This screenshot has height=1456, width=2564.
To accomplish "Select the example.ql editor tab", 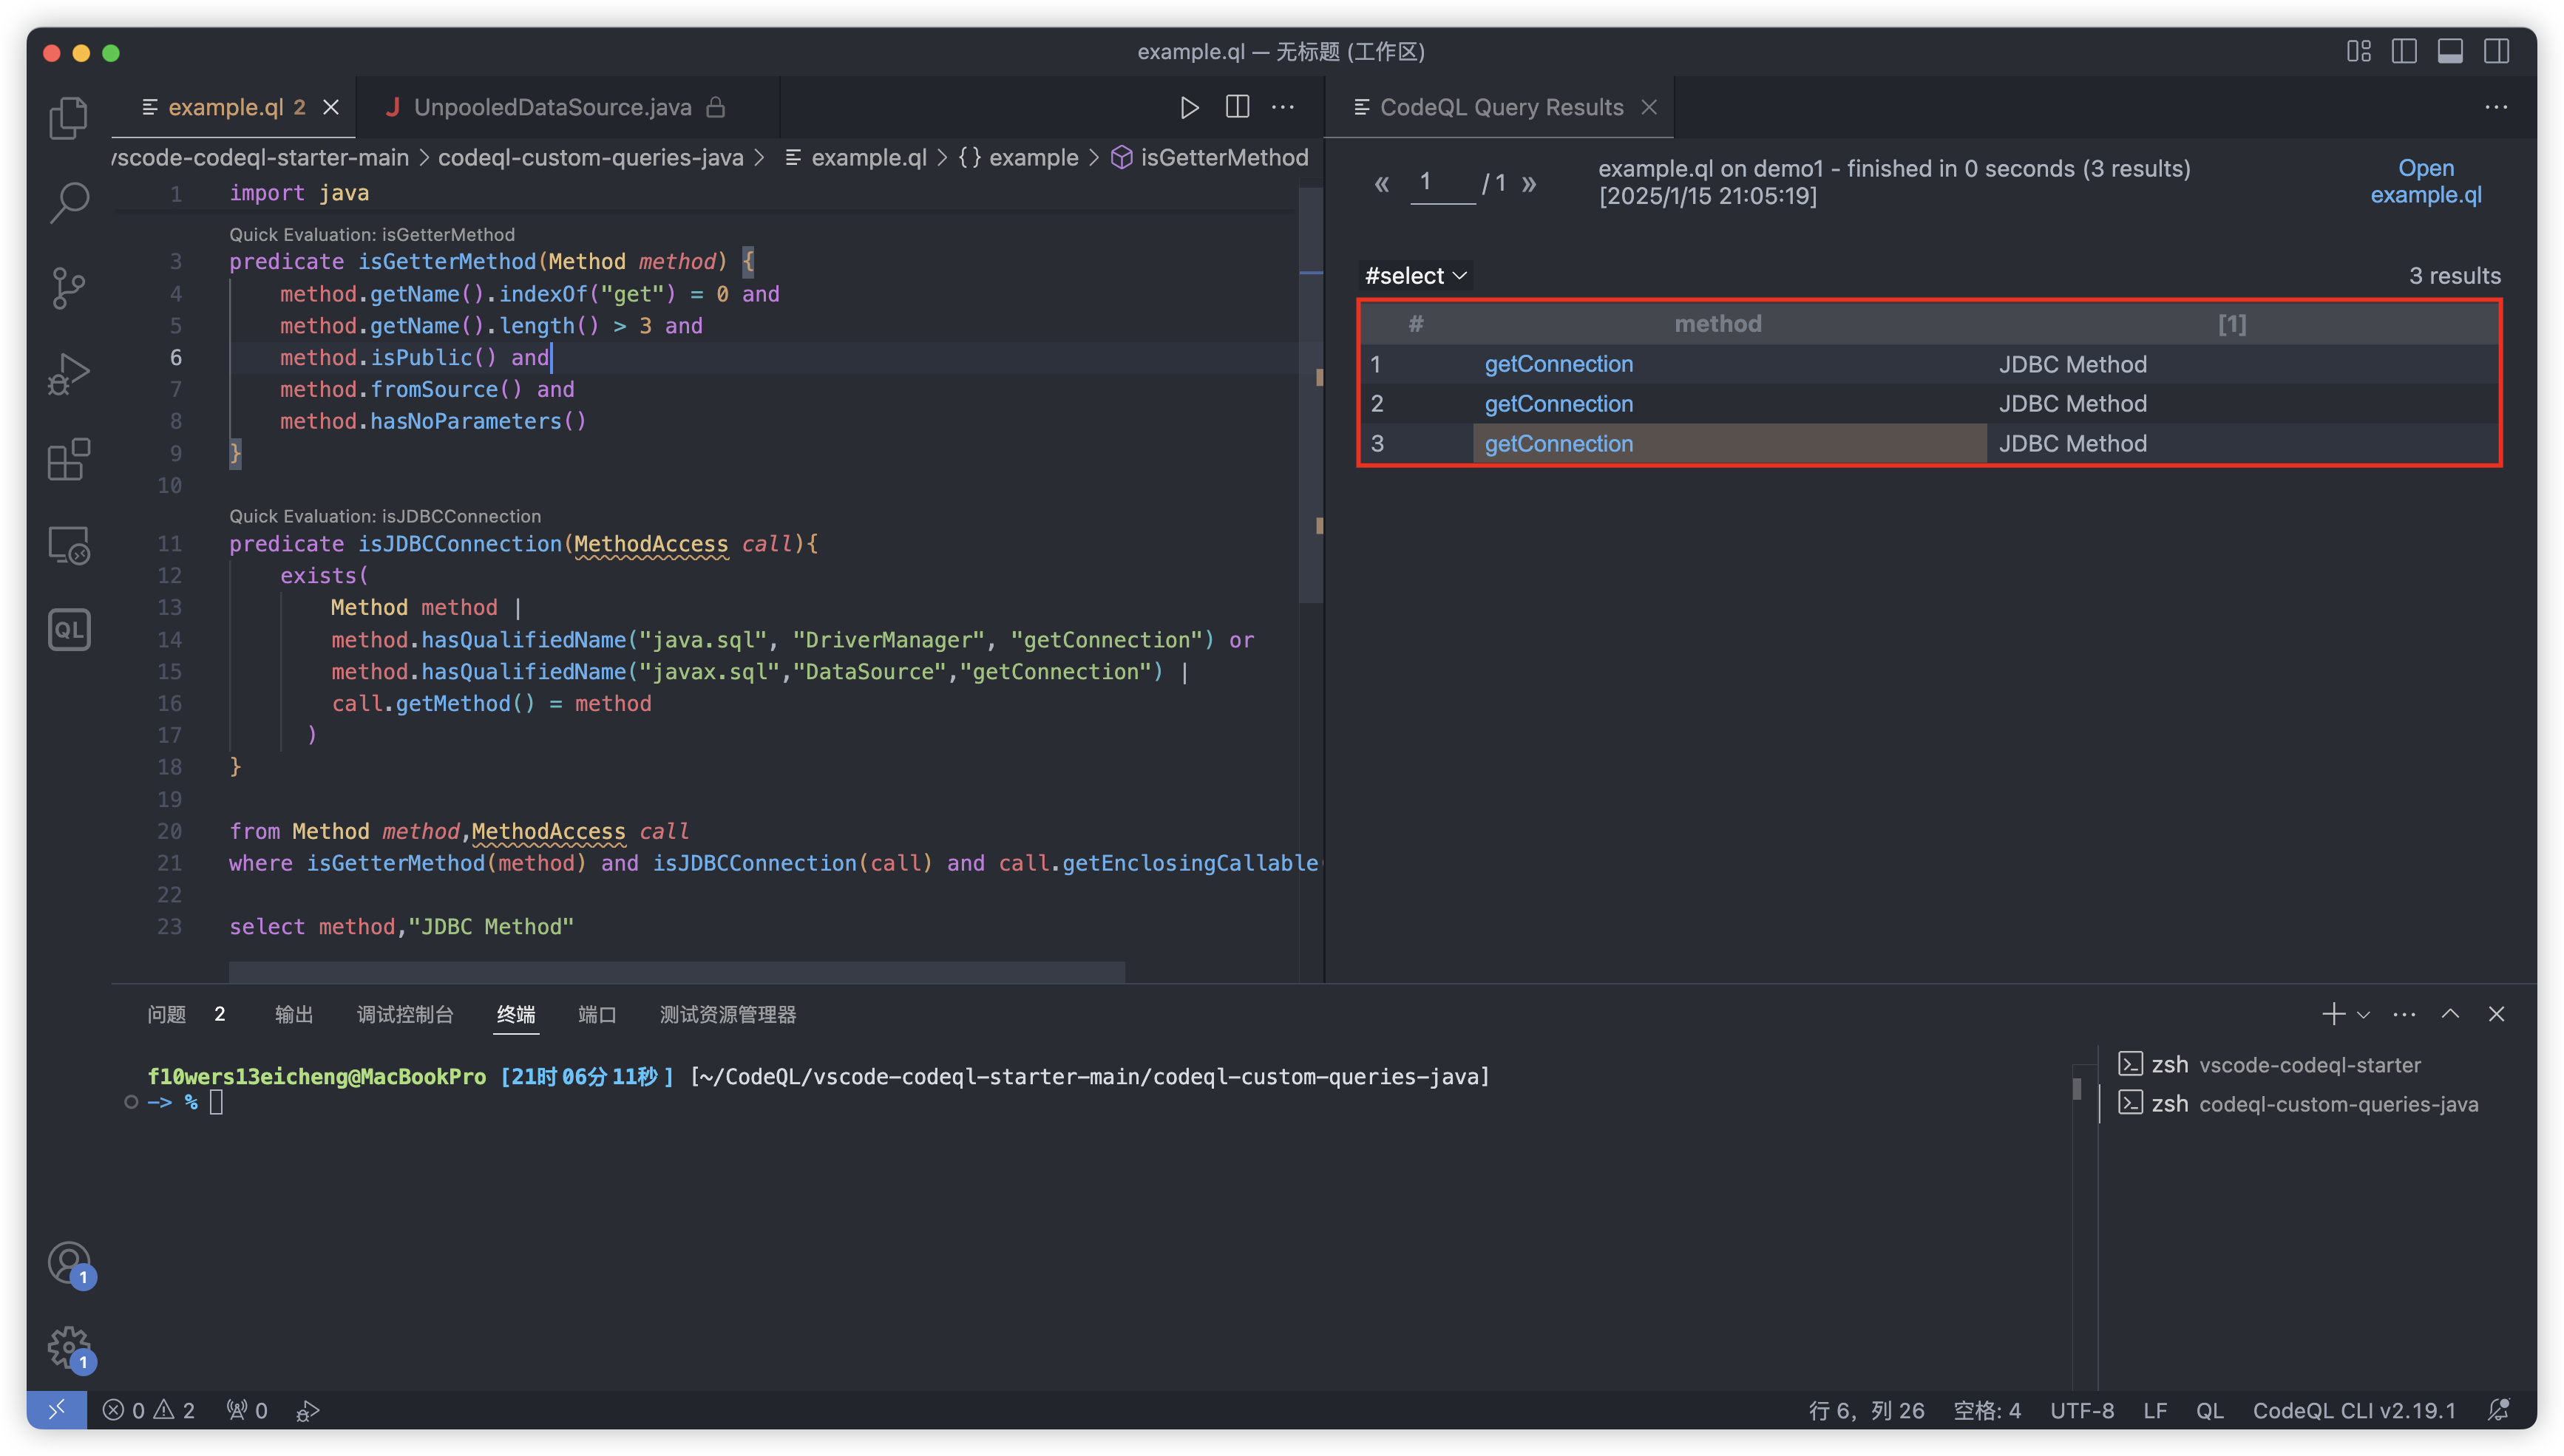I will coord(234,107).
